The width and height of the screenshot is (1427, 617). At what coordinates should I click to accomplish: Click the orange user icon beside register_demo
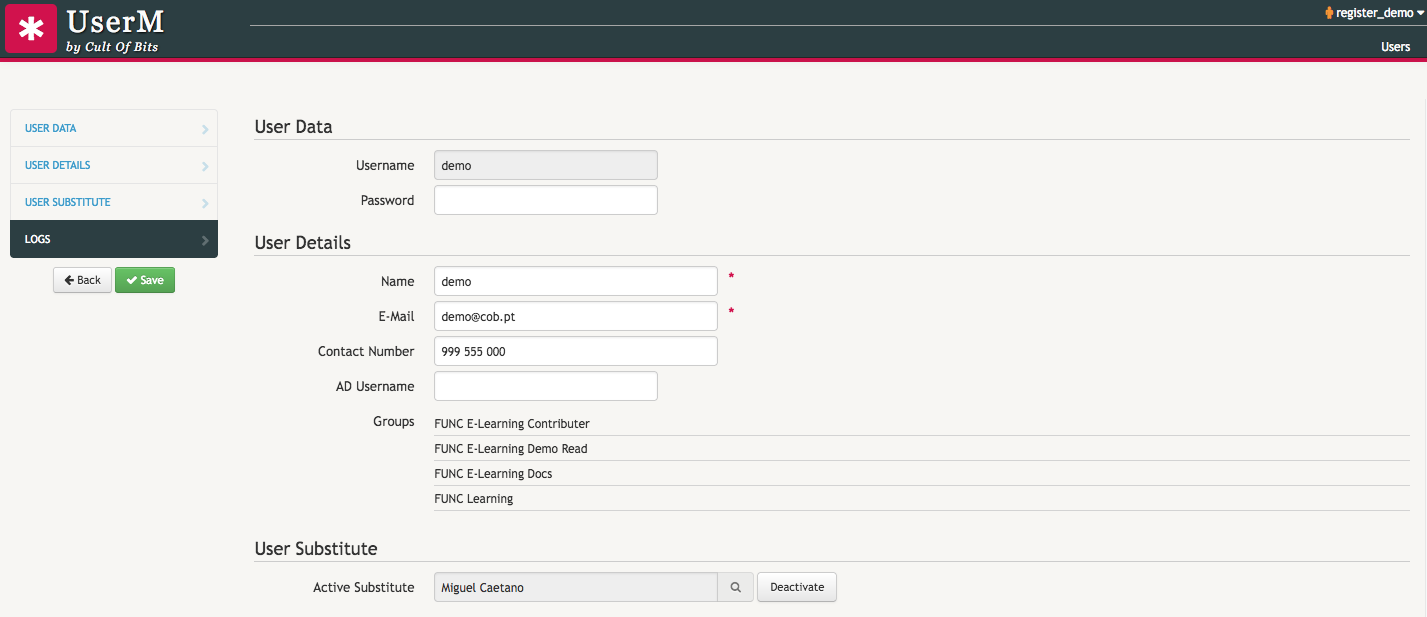click(x=1329, y=13)
